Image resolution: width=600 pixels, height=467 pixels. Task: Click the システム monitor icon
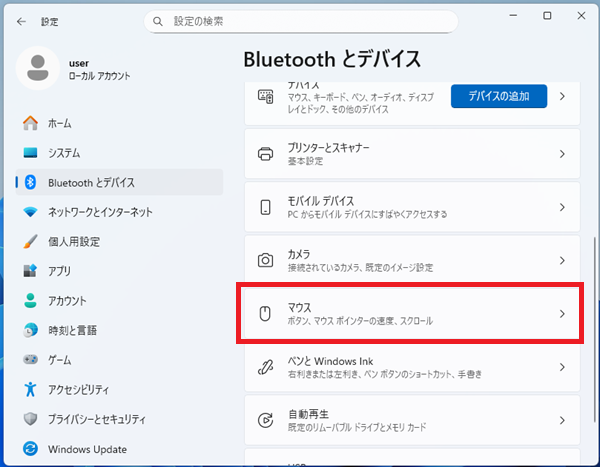point(30,153)
